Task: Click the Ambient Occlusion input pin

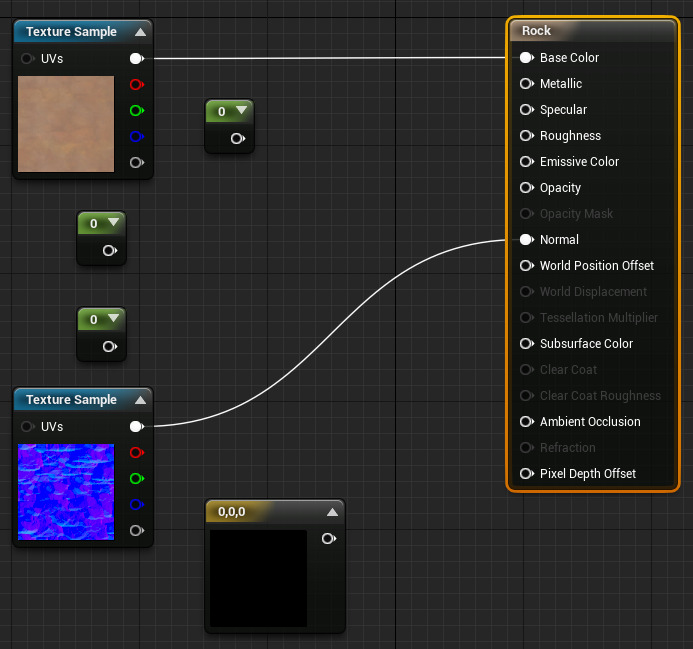Action: coord(526,422)
